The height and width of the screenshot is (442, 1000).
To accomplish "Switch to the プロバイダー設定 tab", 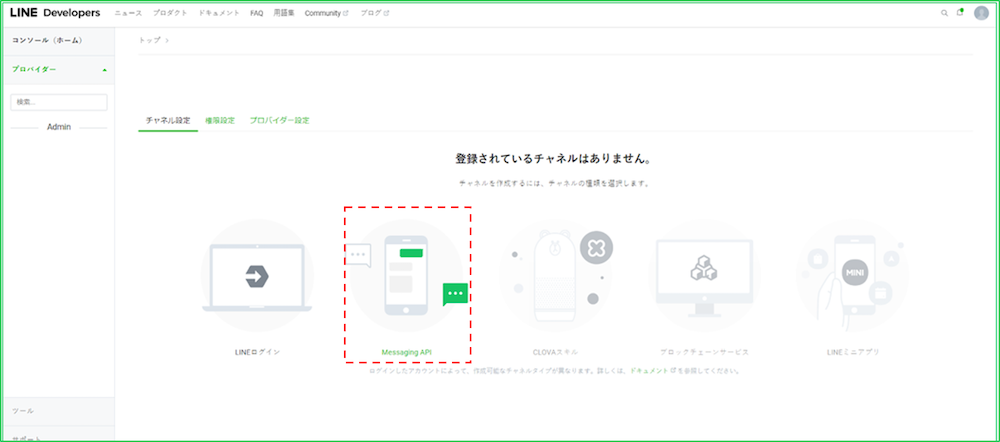I will (279, 121).
